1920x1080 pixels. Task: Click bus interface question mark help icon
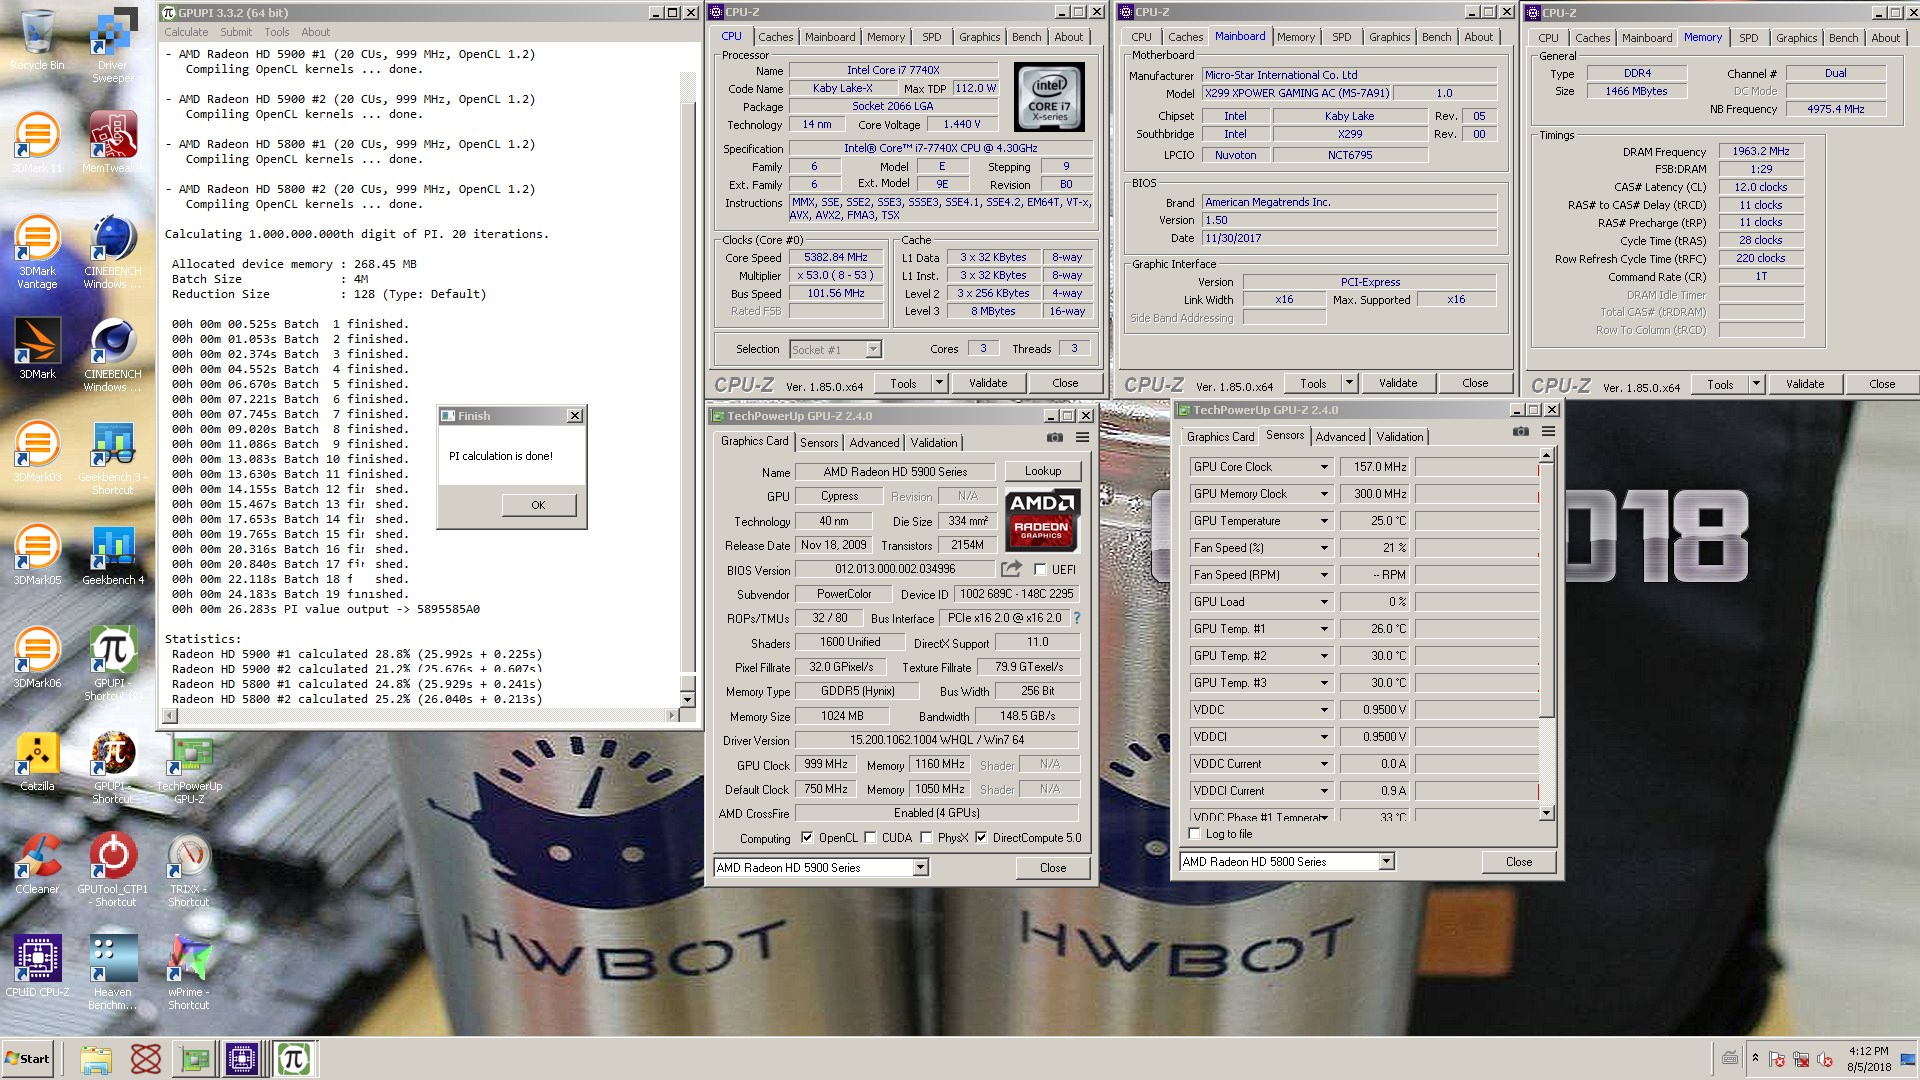coord(1077,618)
